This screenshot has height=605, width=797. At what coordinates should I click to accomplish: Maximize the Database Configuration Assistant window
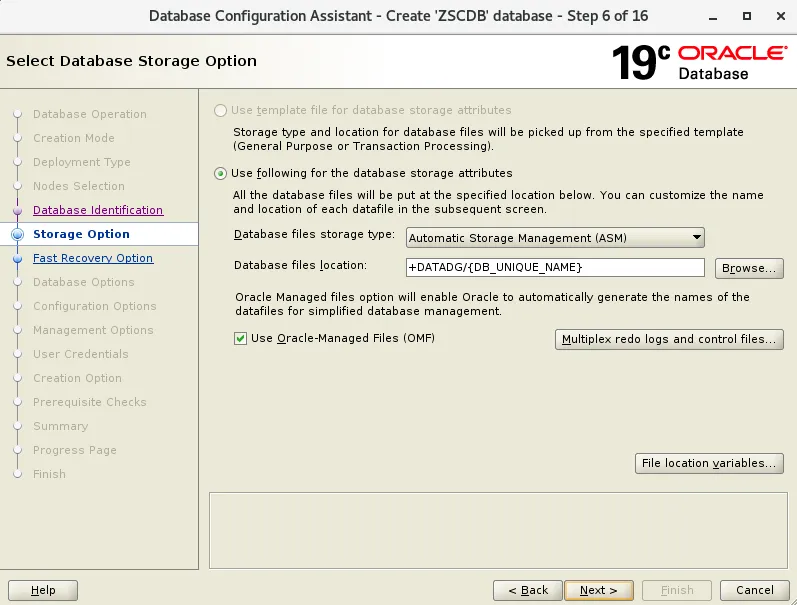pos(747,16)
